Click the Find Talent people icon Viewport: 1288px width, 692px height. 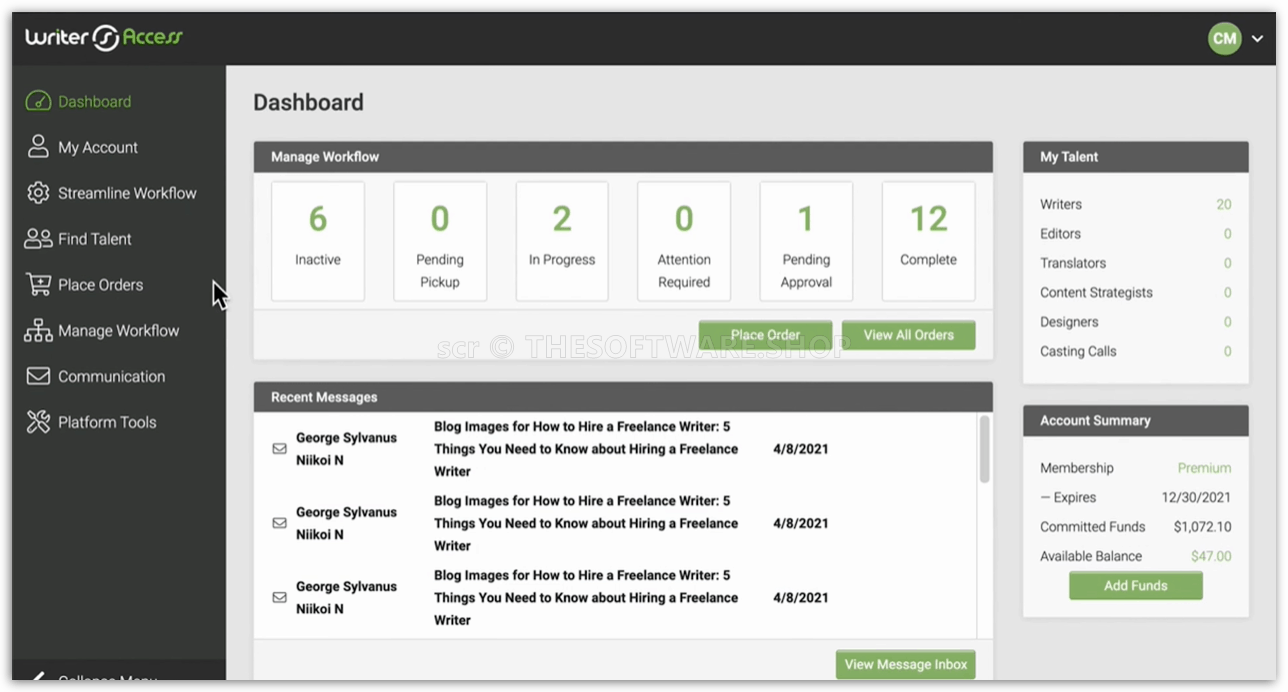coord(38,239)
